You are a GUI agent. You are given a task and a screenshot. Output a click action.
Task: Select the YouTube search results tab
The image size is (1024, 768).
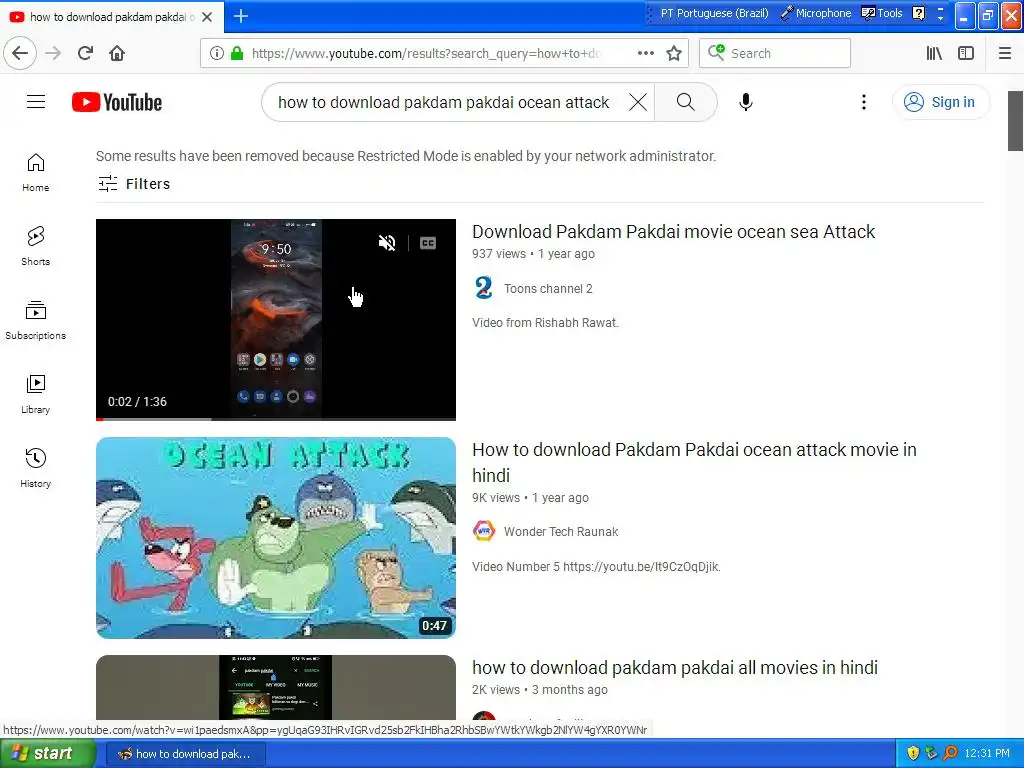(x=112, y=16)
